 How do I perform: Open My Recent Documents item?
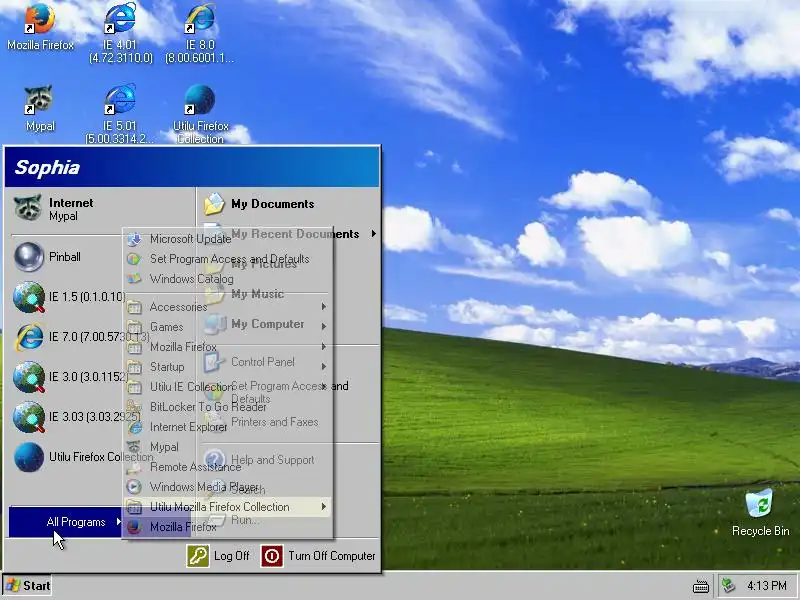coord(288,234)
